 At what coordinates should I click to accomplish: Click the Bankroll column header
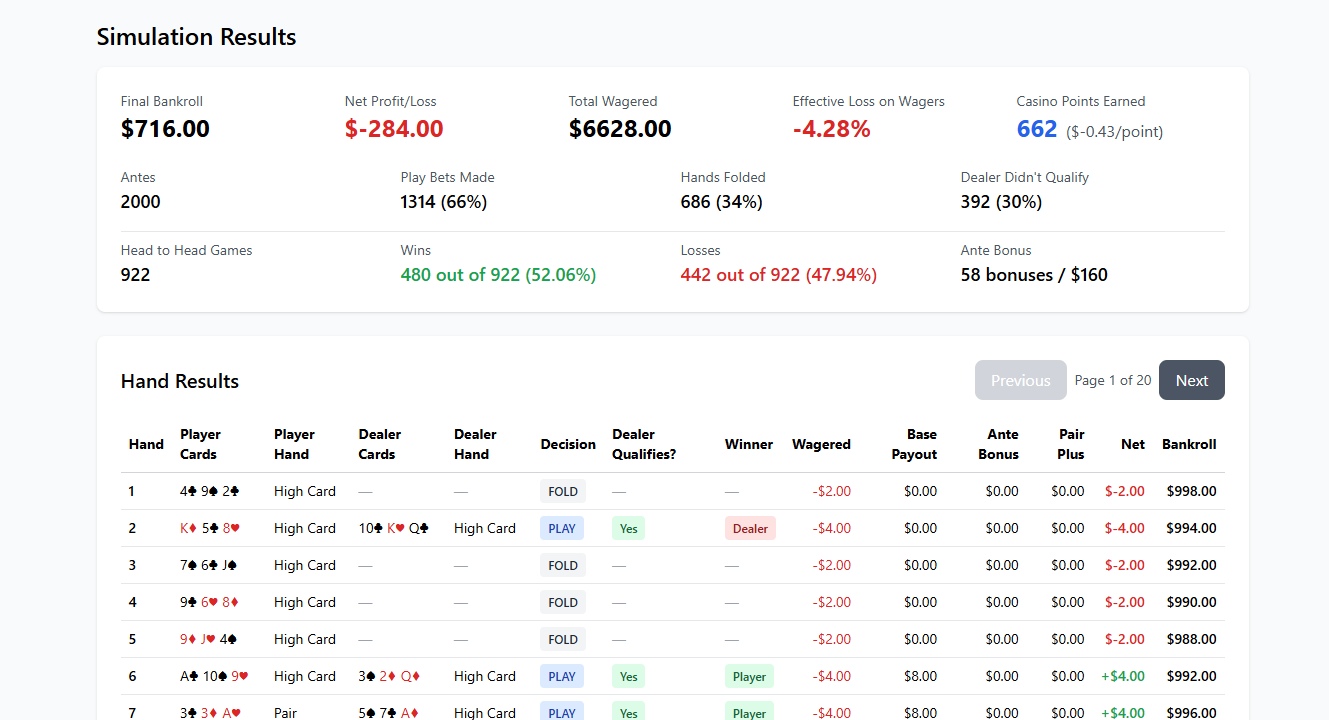pos(1188,444)
